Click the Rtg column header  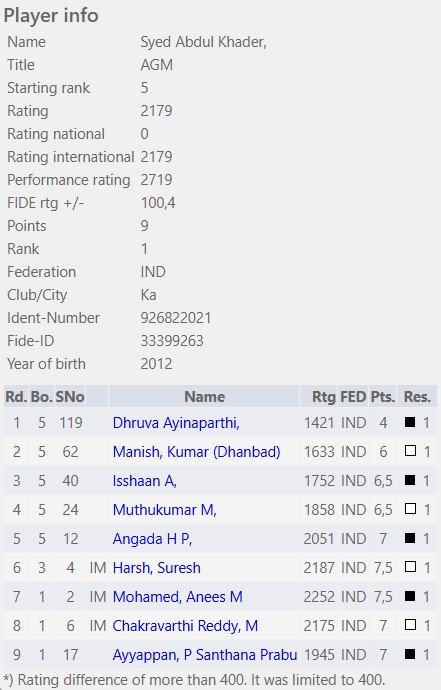pos(323,397)
